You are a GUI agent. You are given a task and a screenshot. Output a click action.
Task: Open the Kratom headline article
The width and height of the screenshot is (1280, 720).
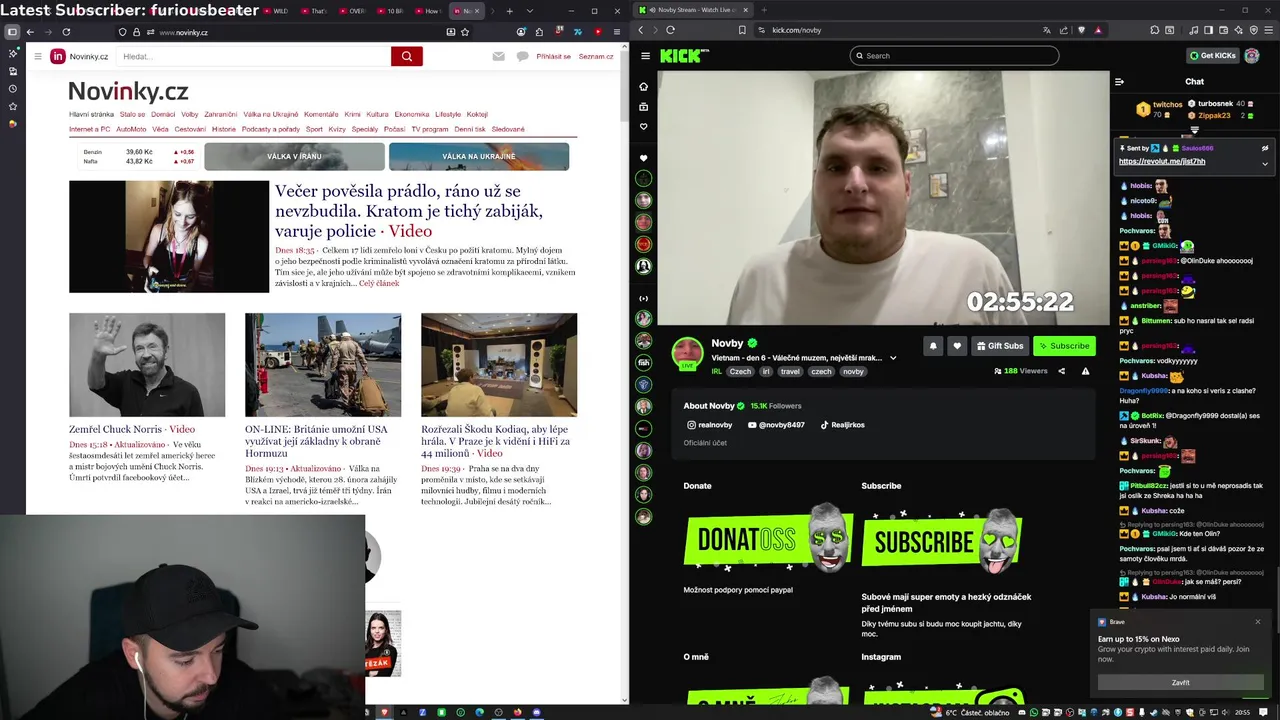408,211
